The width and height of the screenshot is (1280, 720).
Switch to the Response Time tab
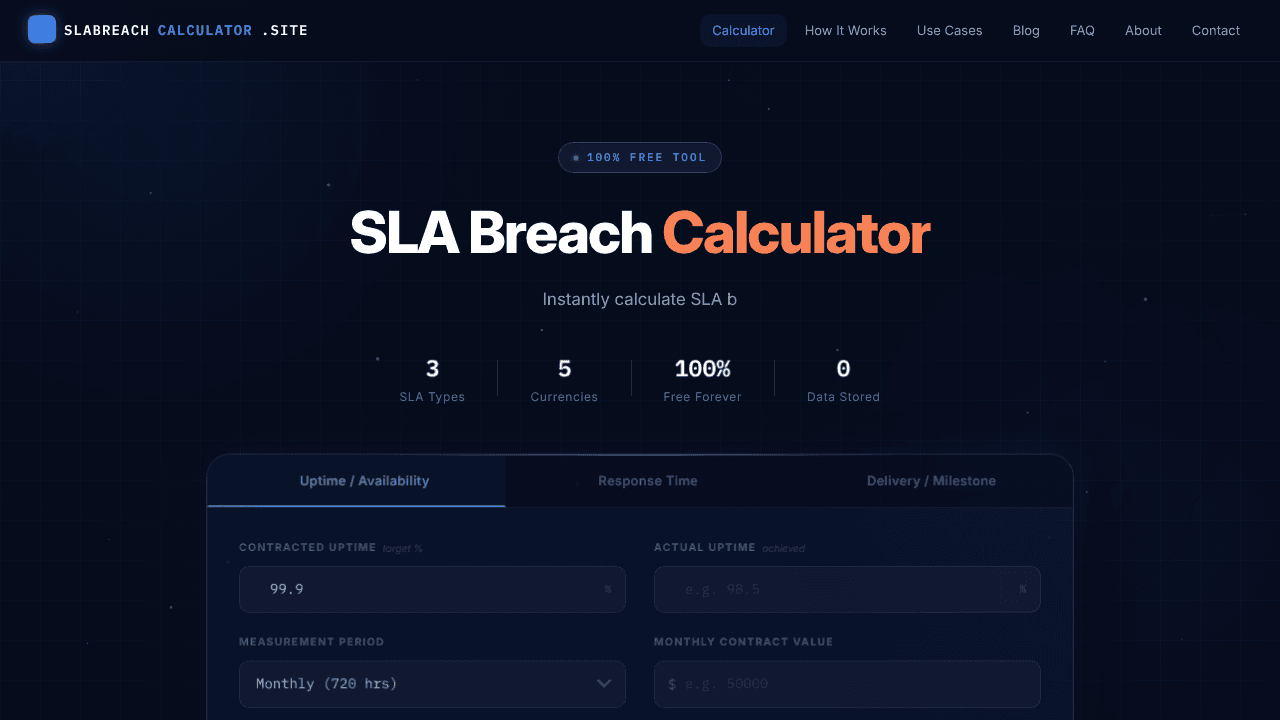[x=648, y=481]
